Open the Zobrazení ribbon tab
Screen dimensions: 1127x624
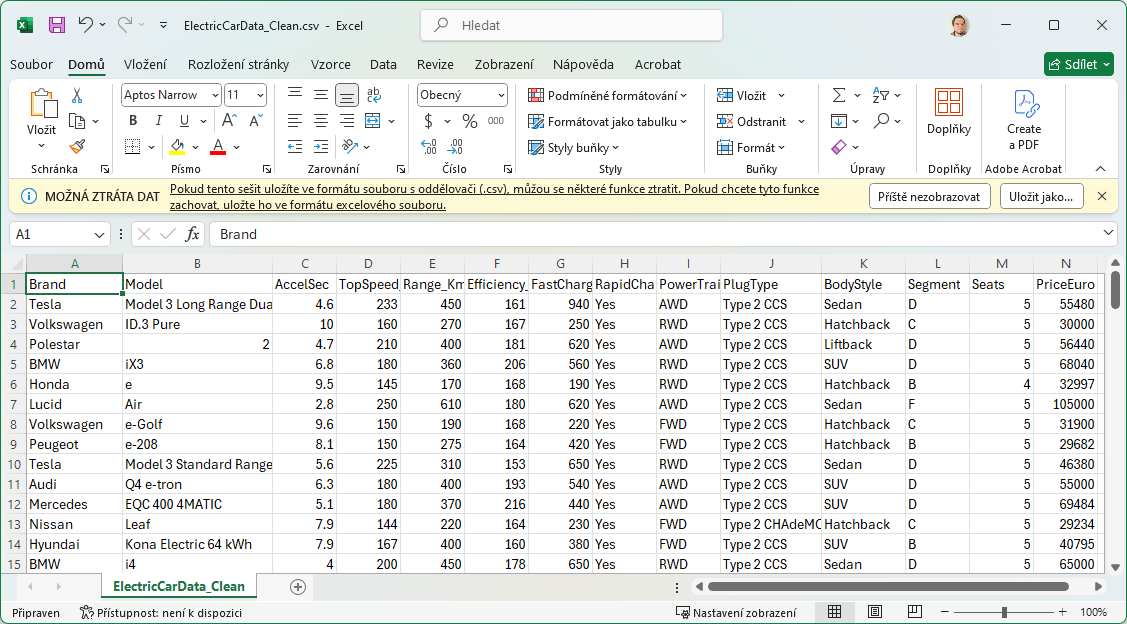point(504,64)
